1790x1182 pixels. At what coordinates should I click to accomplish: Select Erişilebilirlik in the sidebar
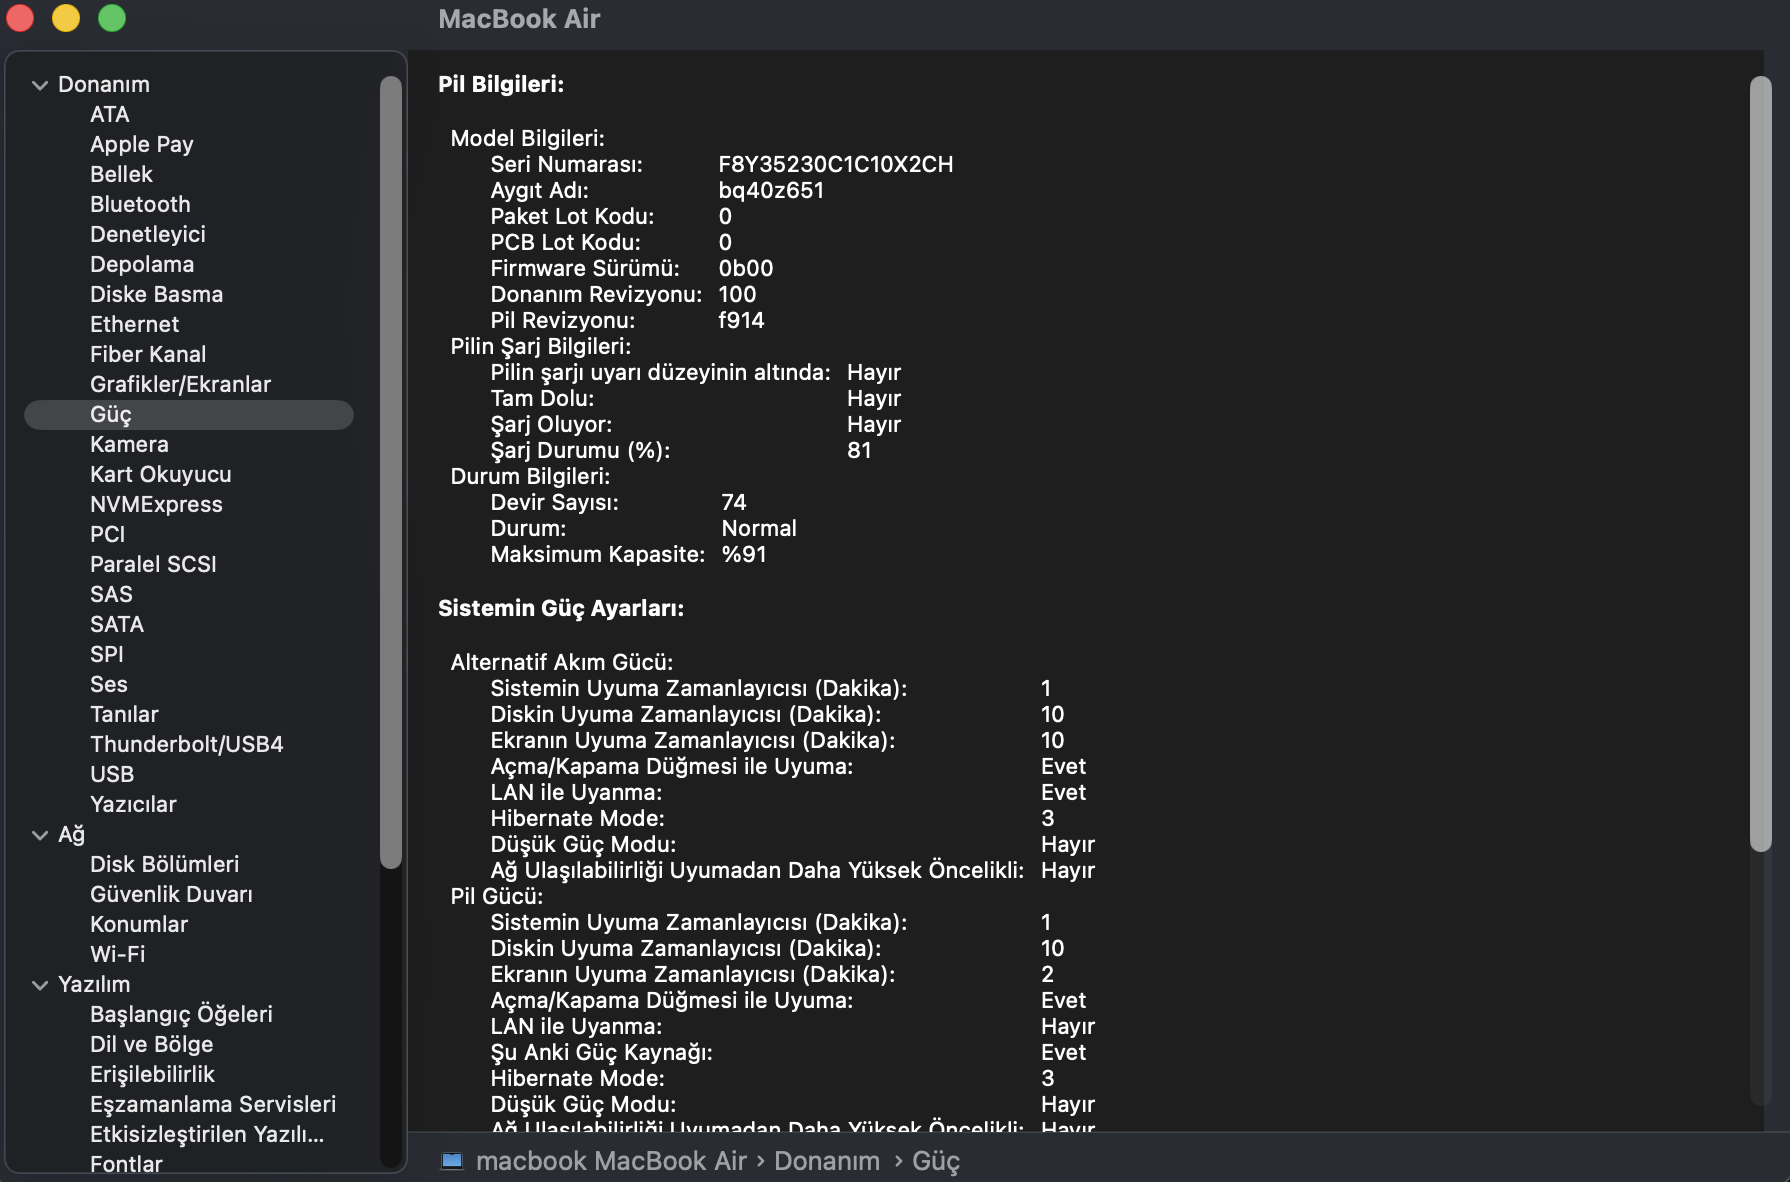[152, 1075]
